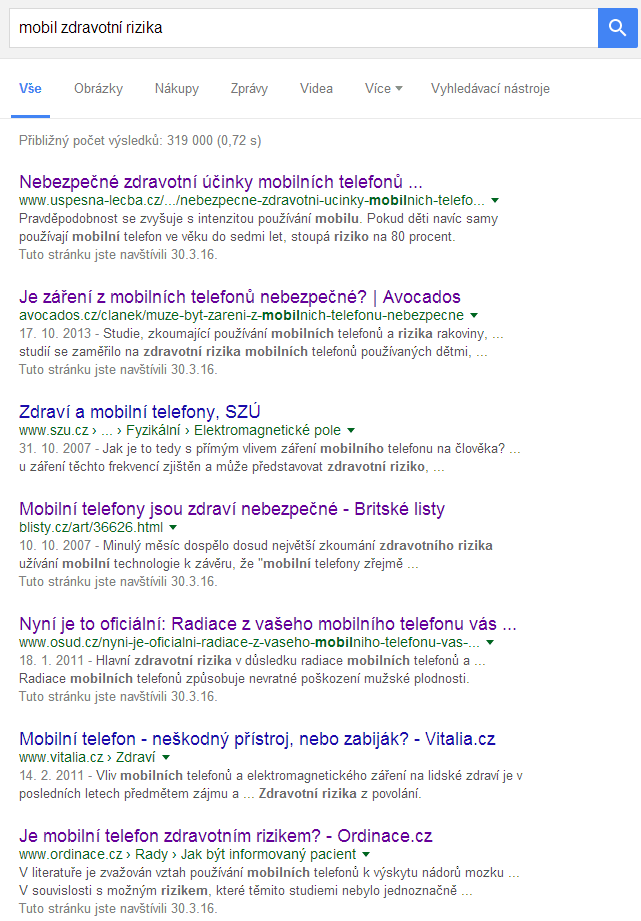Open result 'Nebezpečné zdravotní účinky mobilních telefonů'
The width and height of the screenshot is (641, 921).
coord(220,181)
